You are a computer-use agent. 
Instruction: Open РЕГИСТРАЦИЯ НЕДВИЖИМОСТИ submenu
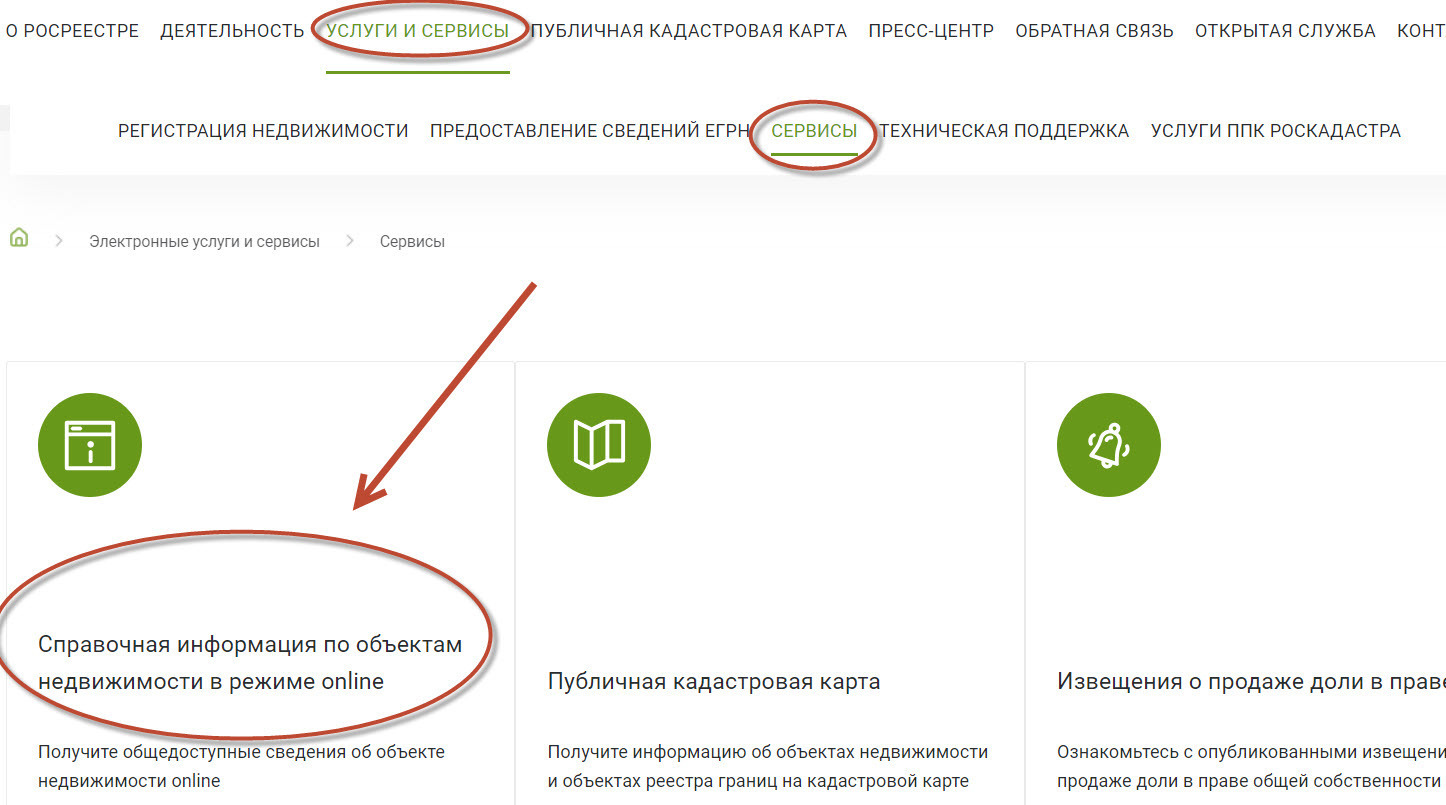pyautogui.click(x=263, y=130)
